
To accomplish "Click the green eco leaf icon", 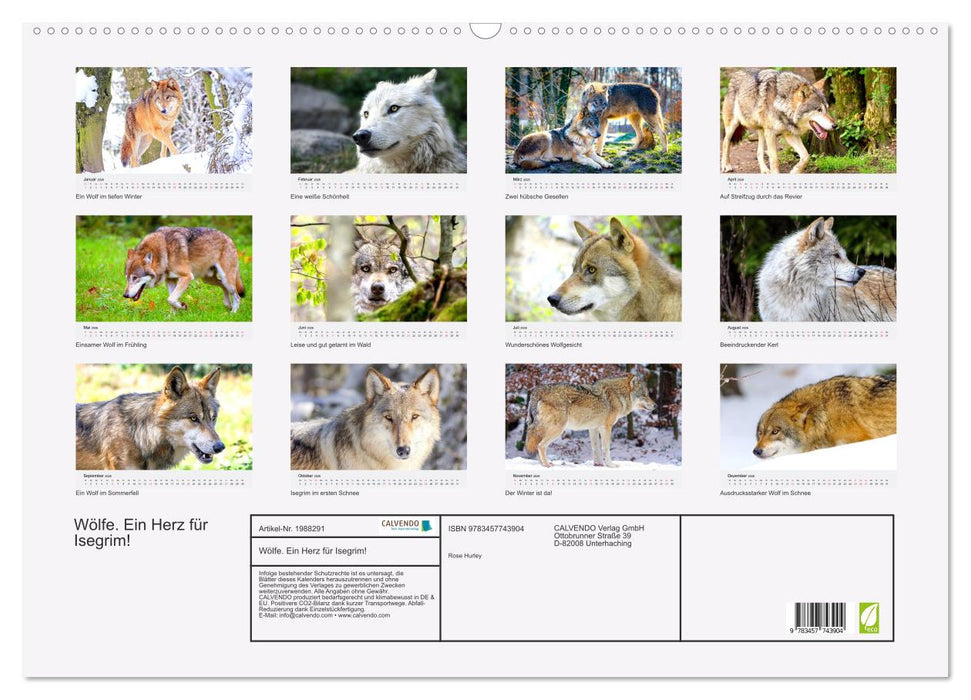I will (x=869, y=617).
